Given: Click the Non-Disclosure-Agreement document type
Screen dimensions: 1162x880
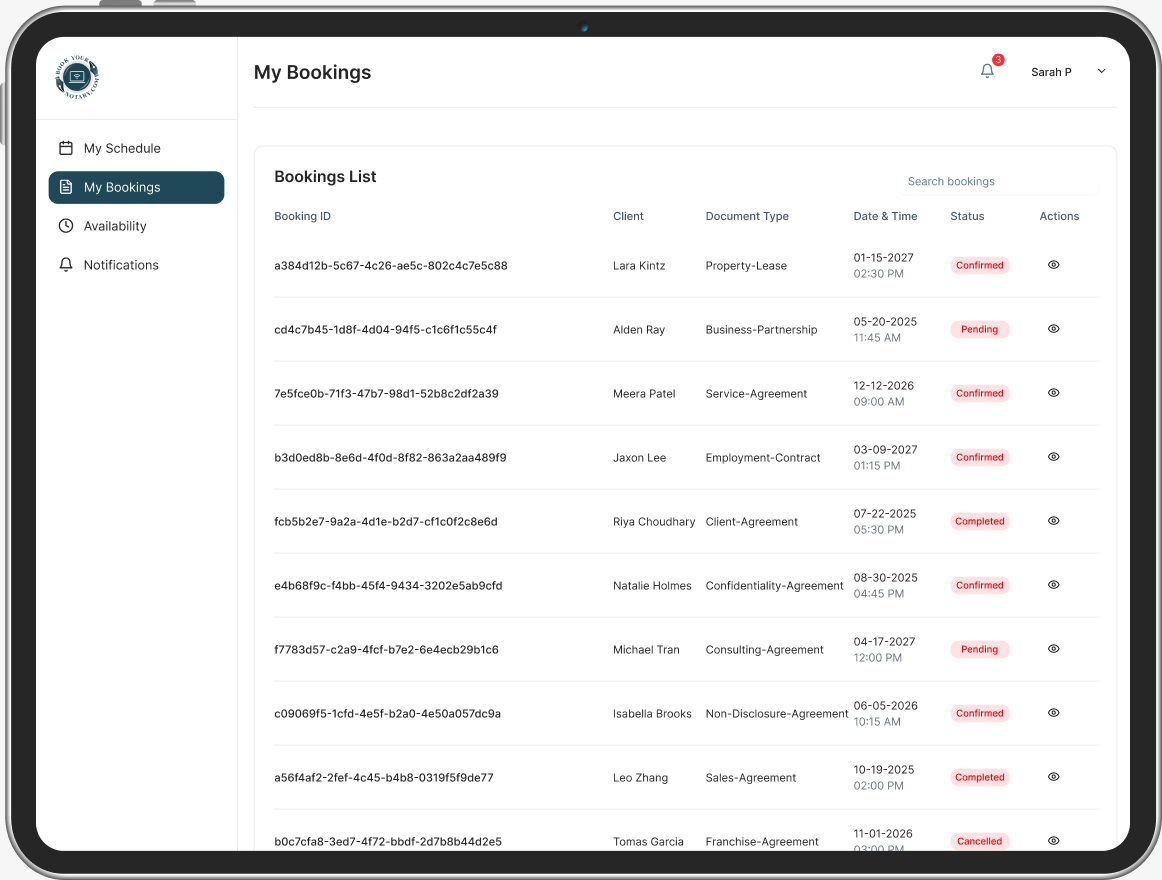Looking at the screenshot, I should coord(777,713).
